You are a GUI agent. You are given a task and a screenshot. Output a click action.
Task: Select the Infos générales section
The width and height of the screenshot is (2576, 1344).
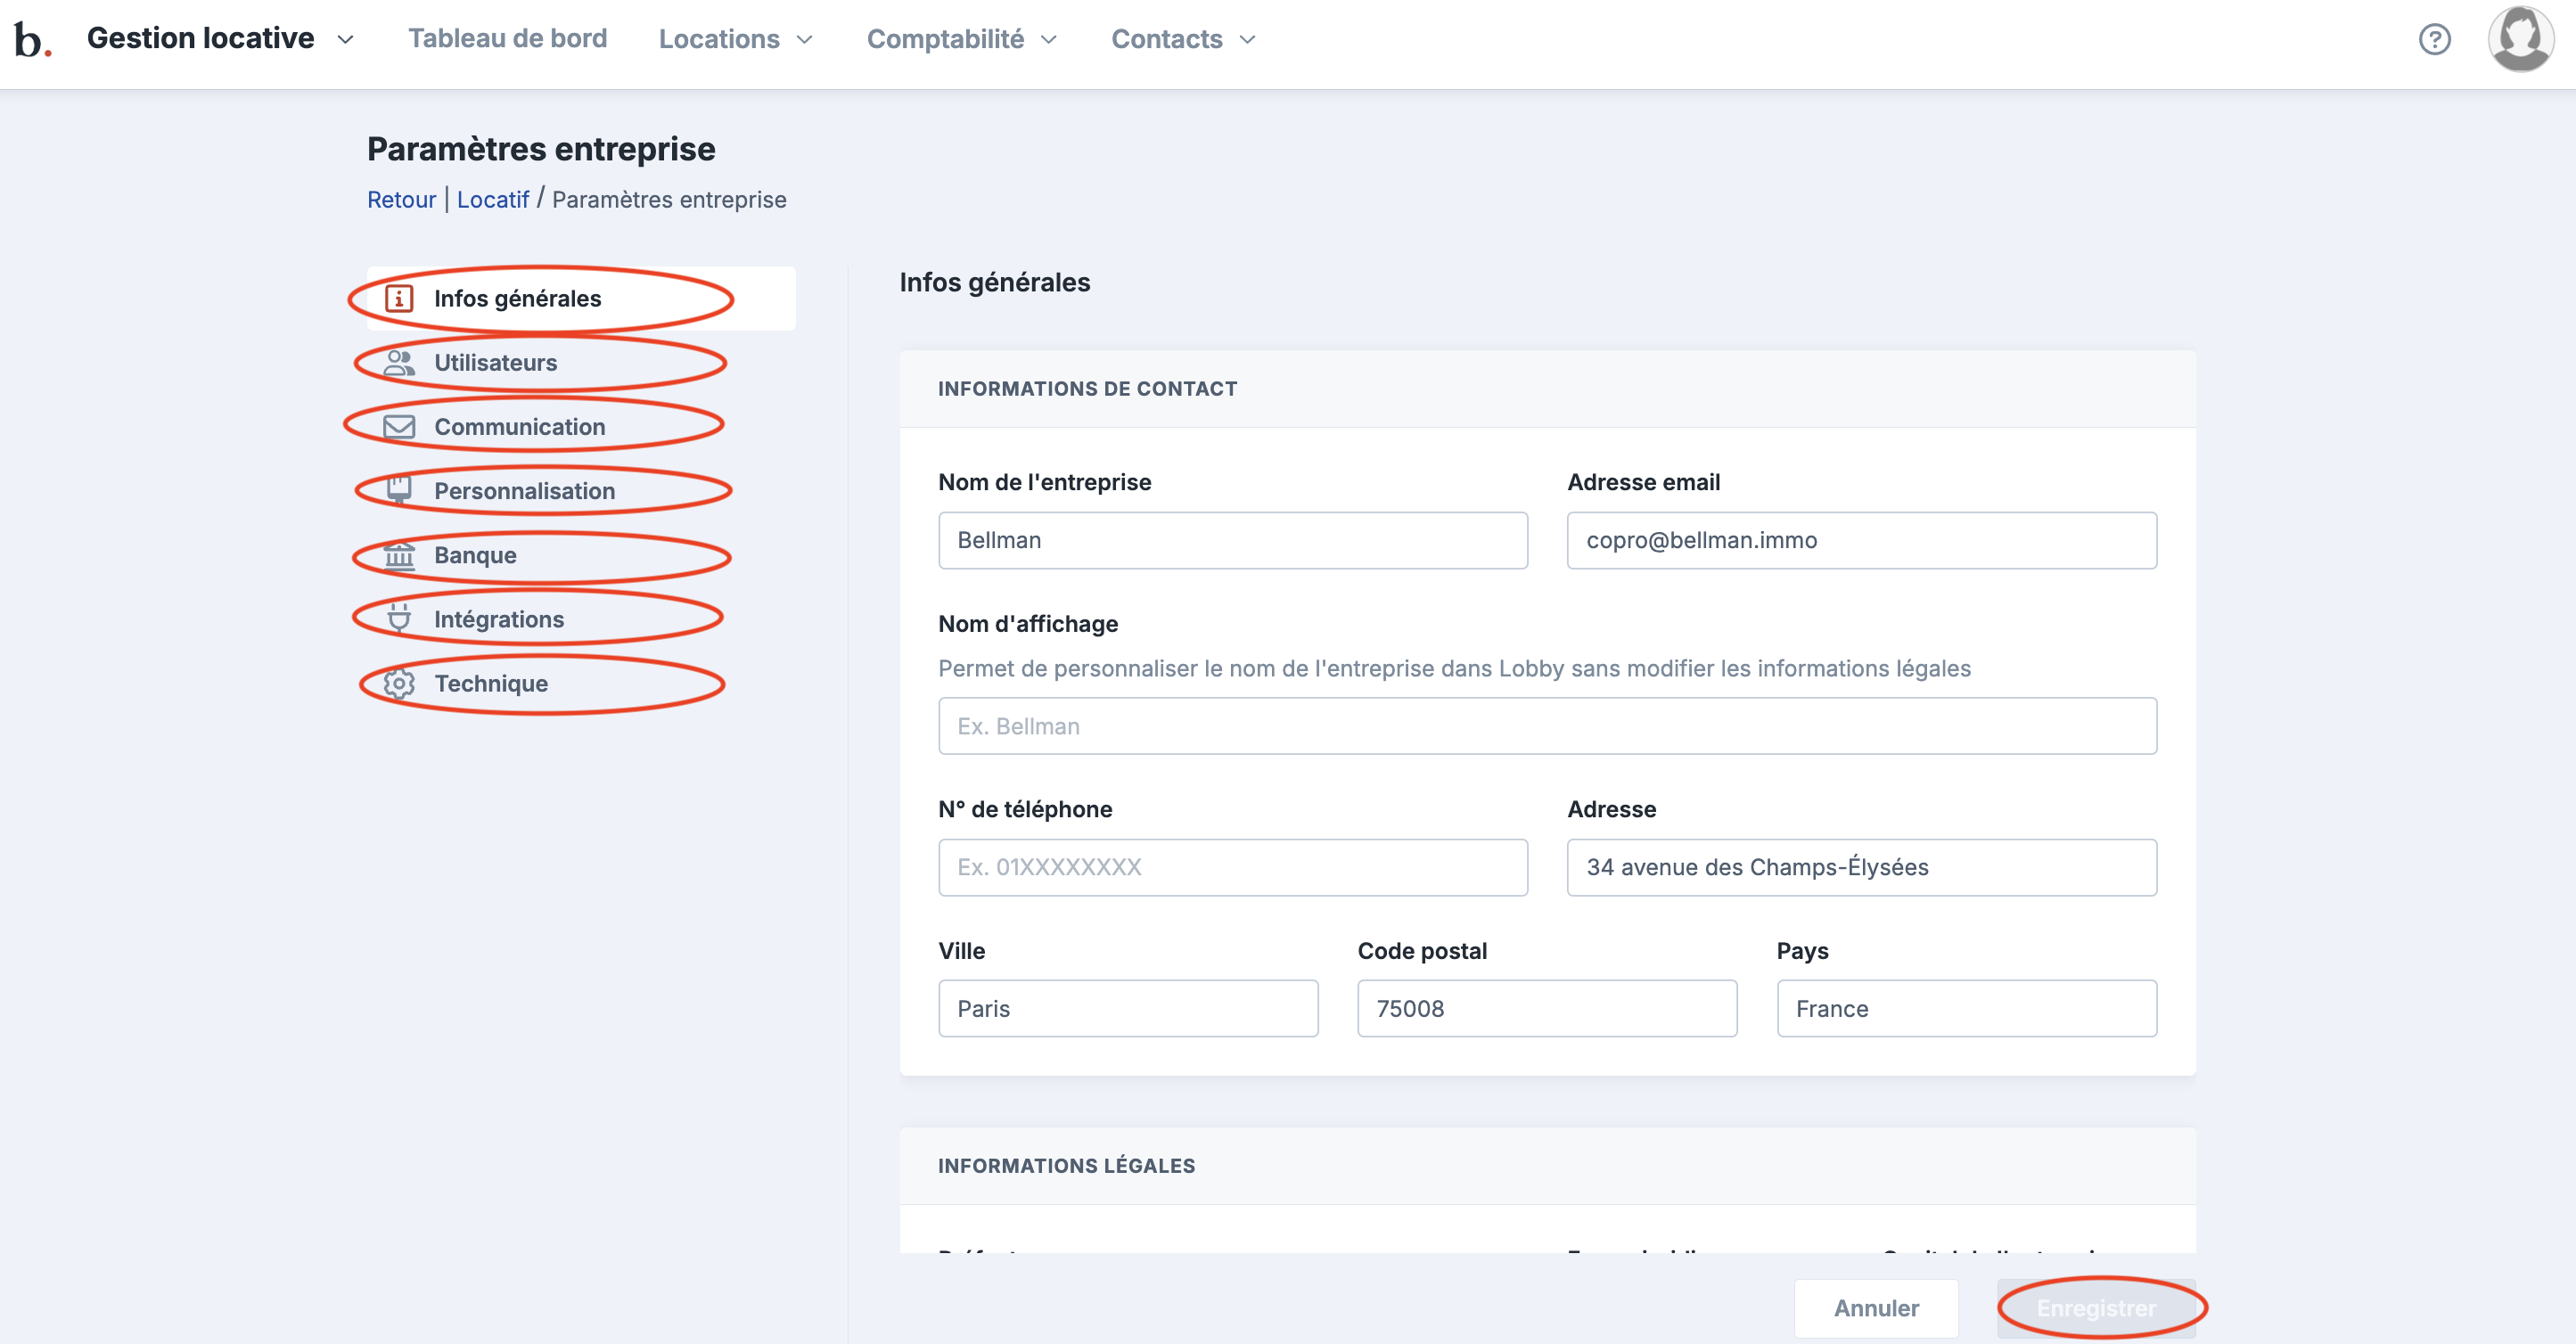click(517, 299)
